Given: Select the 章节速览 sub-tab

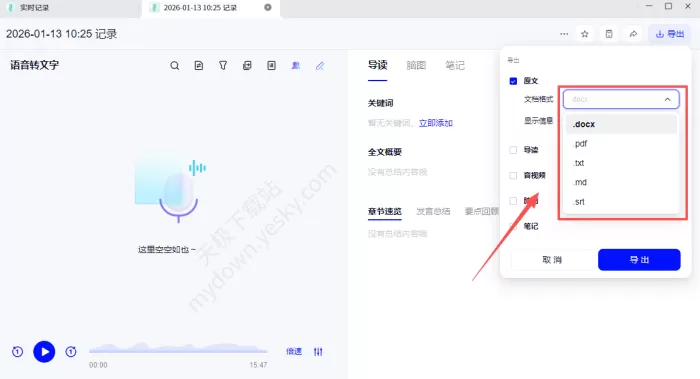Looking at the screenshot, I should [384, 211].
